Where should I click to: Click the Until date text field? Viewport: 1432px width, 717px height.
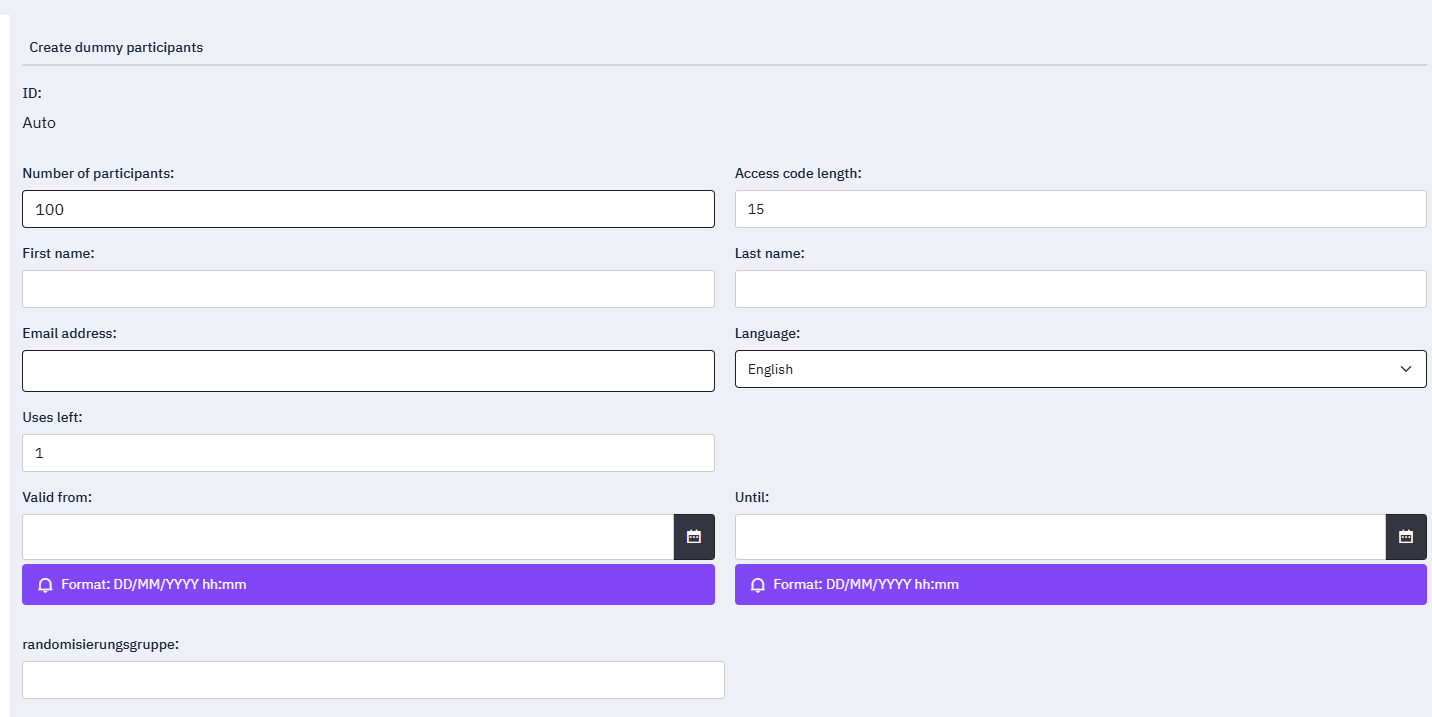pos(1060,537)
